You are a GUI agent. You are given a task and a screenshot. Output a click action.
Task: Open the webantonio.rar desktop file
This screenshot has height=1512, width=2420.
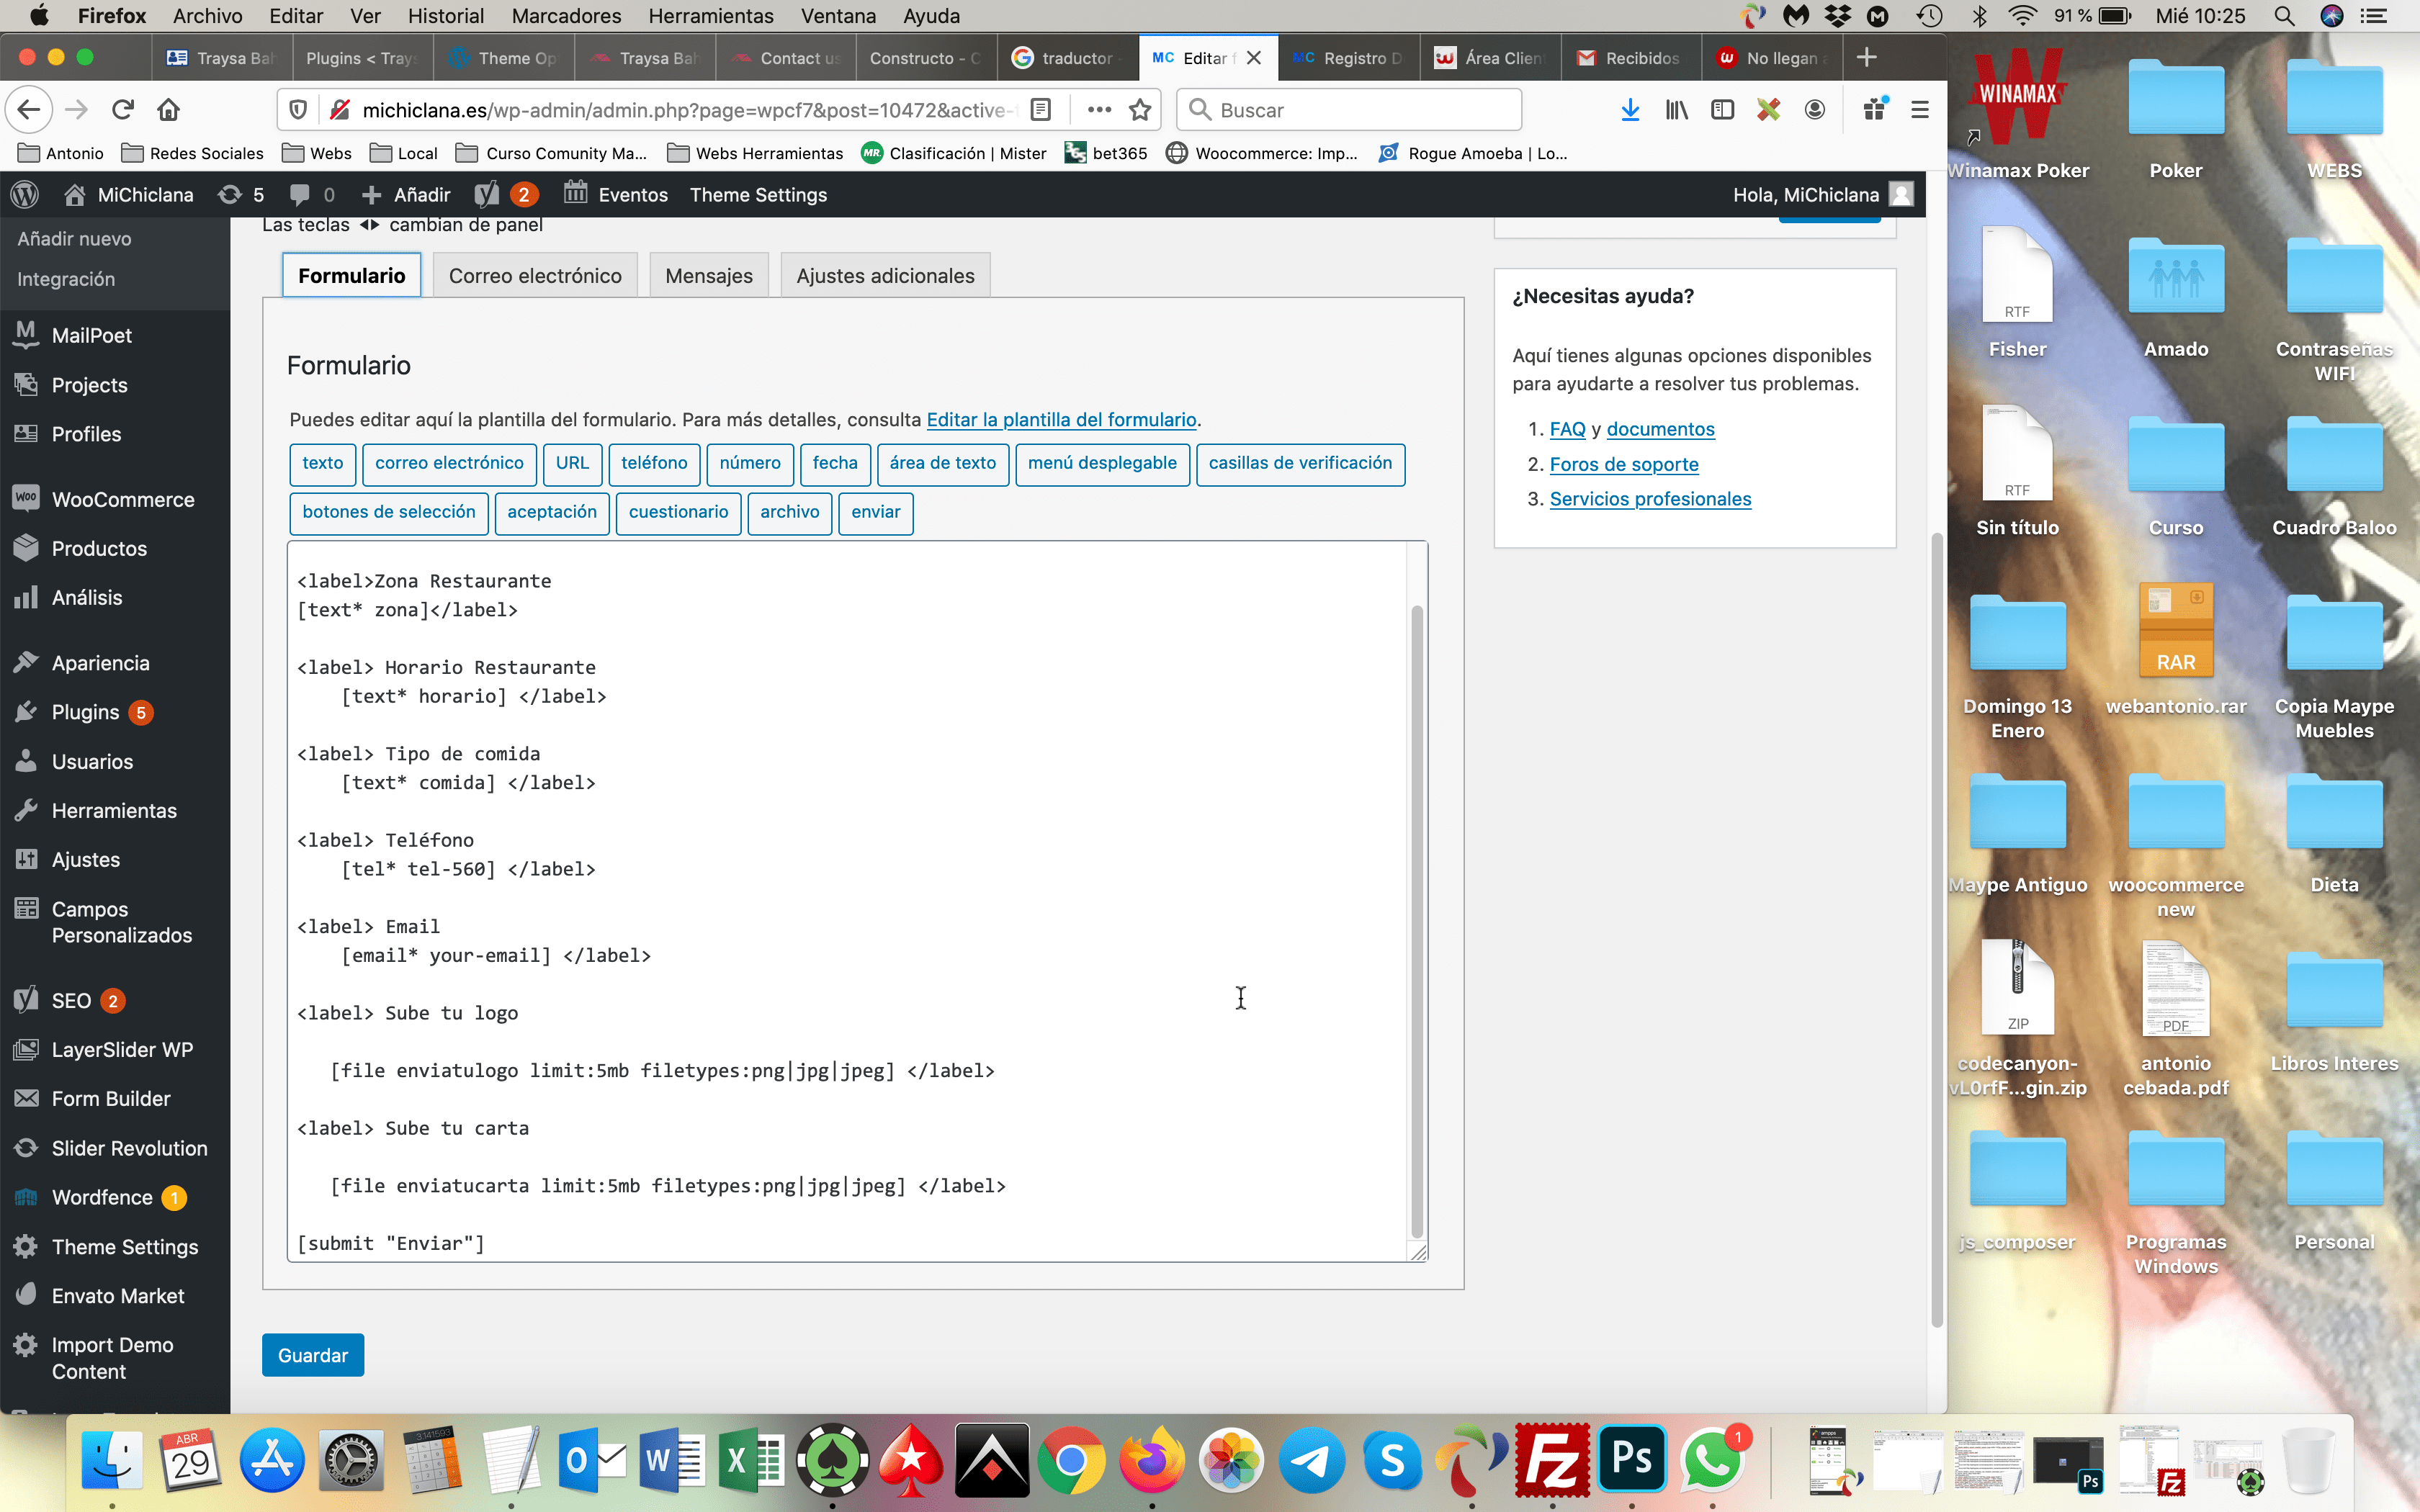(x=2175, y=650)
